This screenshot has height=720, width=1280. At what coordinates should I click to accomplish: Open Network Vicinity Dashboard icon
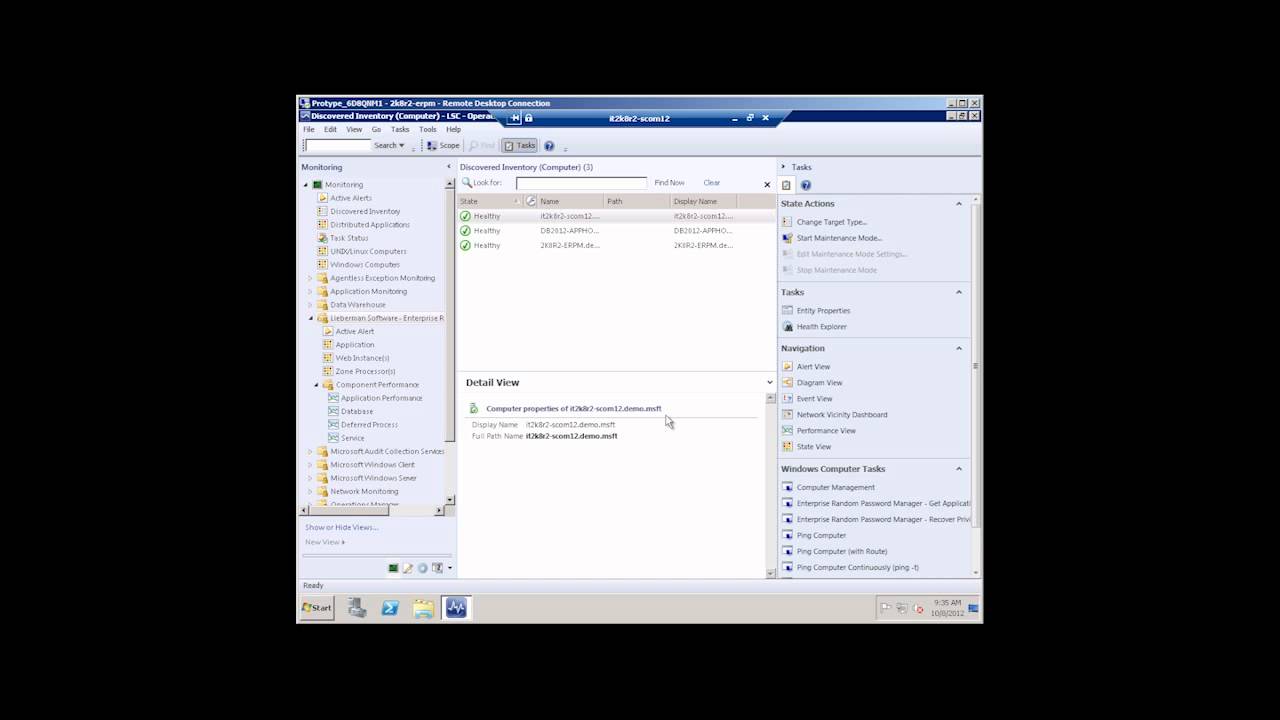click(x=788, y=415)
